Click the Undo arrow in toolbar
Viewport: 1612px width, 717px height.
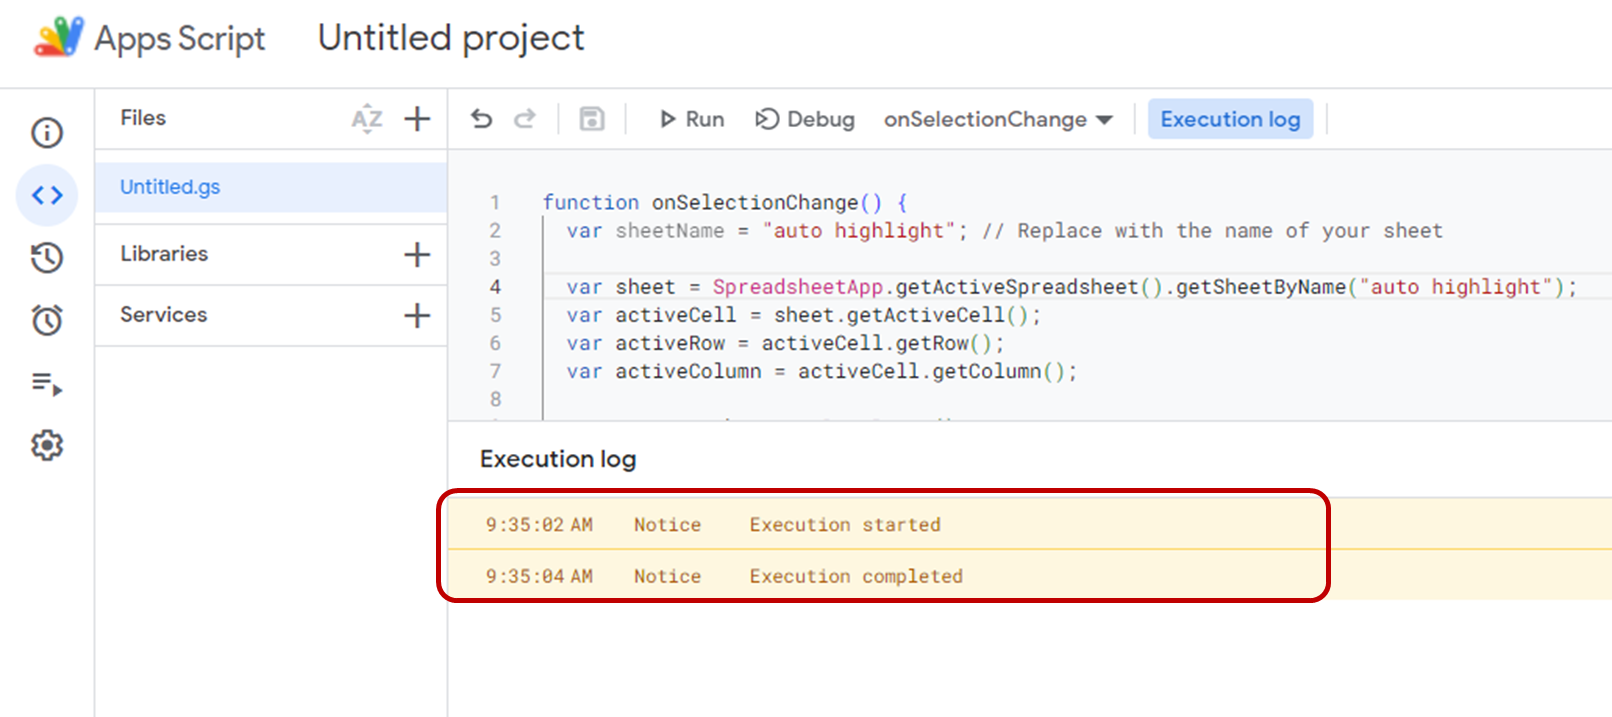coord(482,119)
